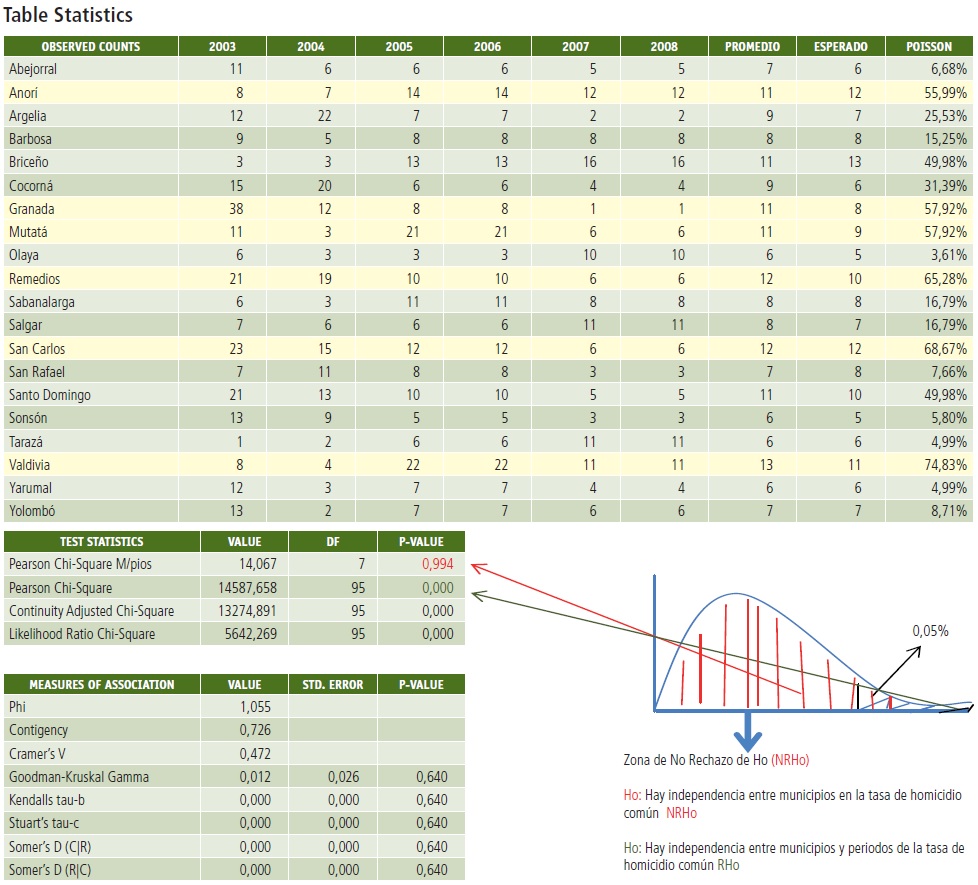Click the POISSON column header
Viewport: 978px width, 885px height.
point(928,47)
